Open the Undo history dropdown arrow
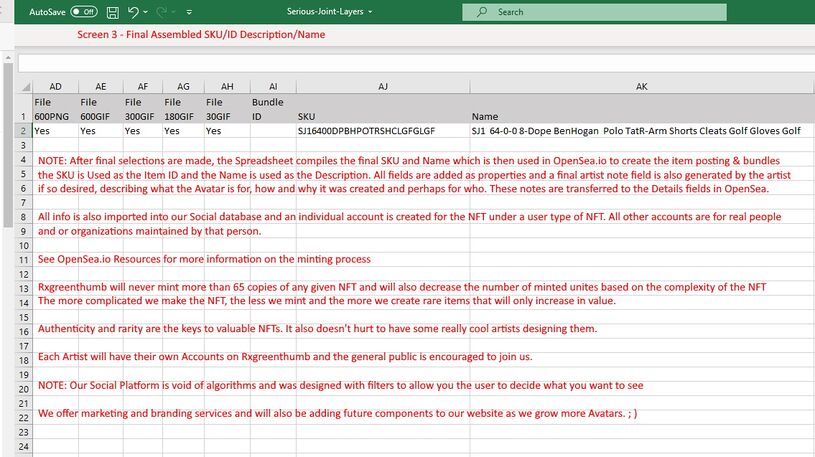This screenshot has height=457, width=815. pyautogui.click(x=146, y=12)
